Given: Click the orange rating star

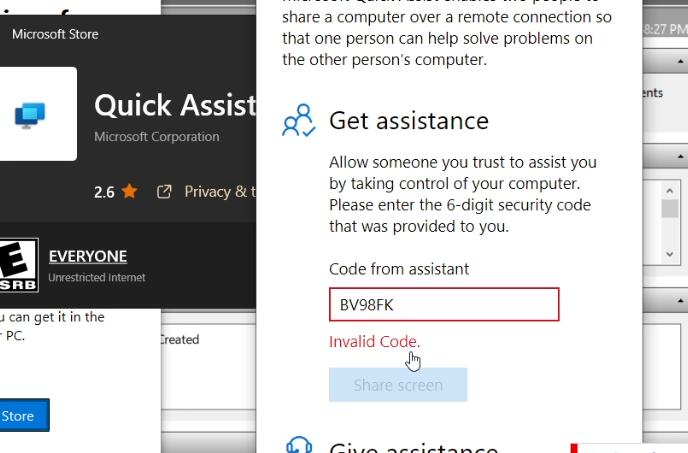Looking at the screenshot, I should coord(129,191).
